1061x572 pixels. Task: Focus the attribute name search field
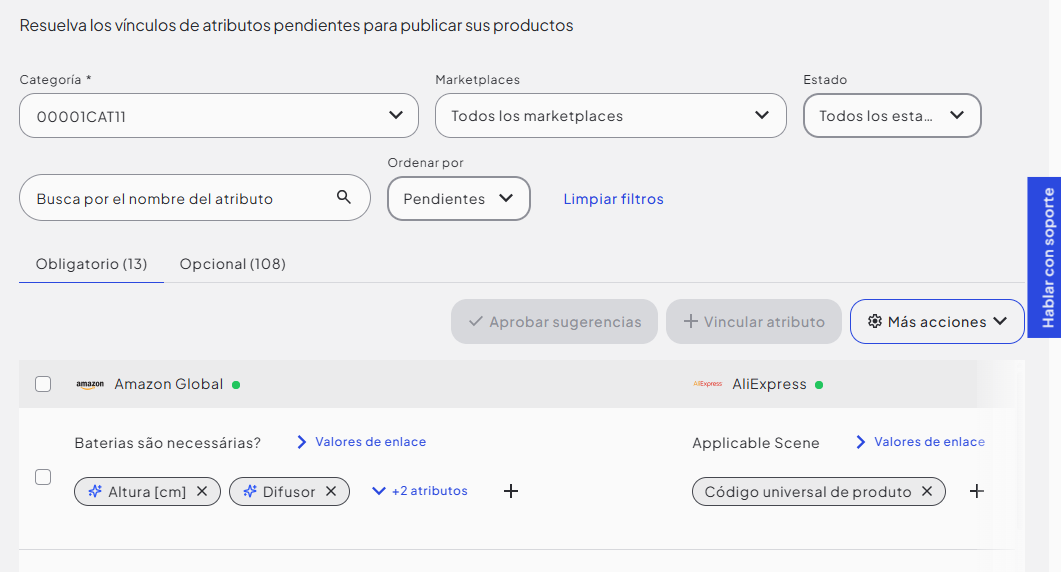[x=195, y=198]
